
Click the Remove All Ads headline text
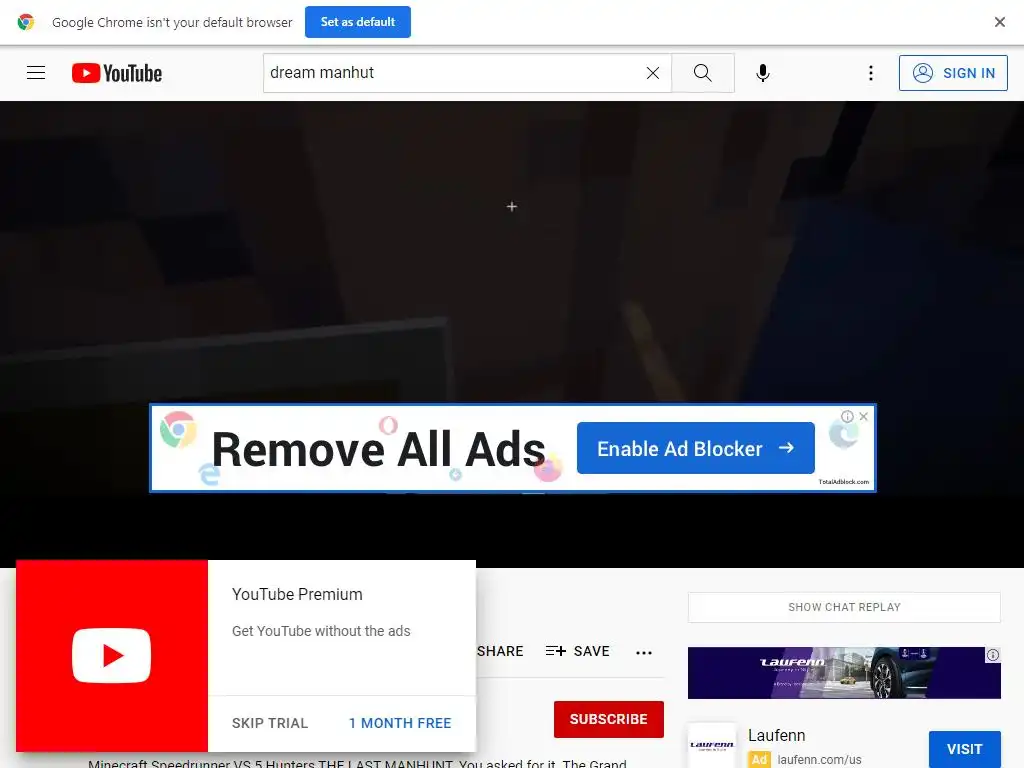379,449
